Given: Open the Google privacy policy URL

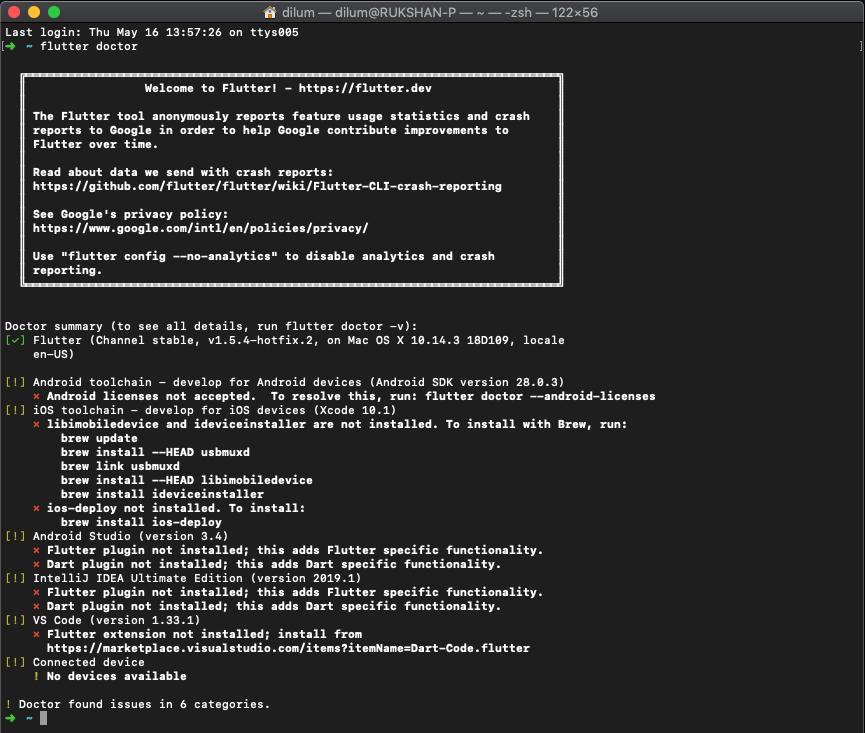Looking at the screenshot, I should point(200,228).
